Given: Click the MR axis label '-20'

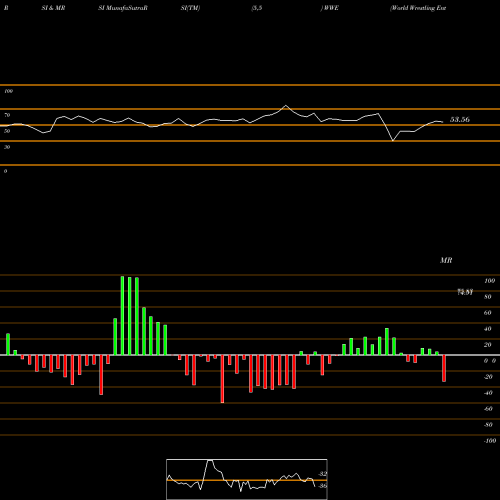Looking at the screenshot, I should (488, 377).
